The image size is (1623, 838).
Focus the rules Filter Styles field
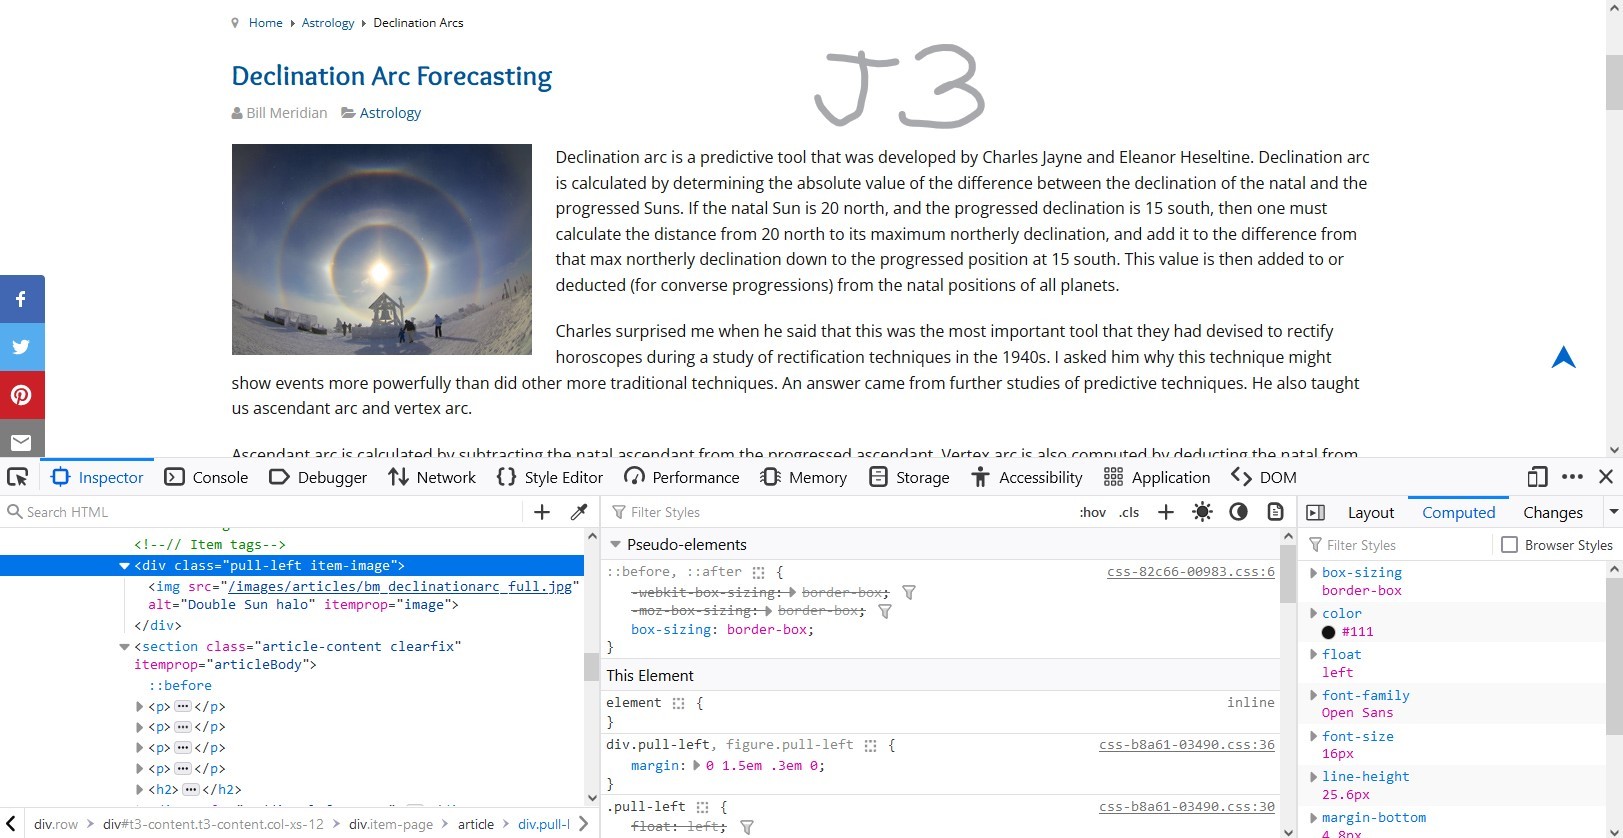point(840,512)
